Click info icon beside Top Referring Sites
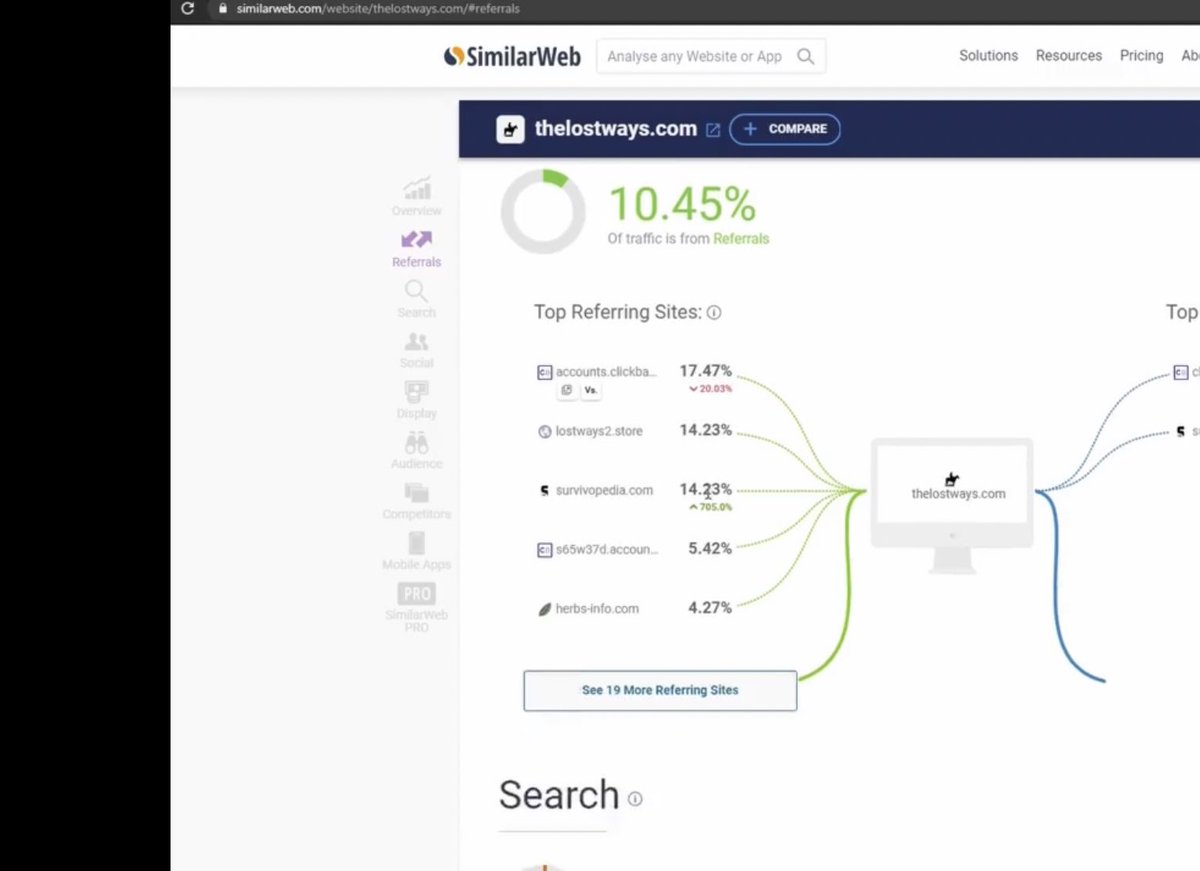This screenshot has height=871, width=1200. pyautogui.click(x=714, y=313)
